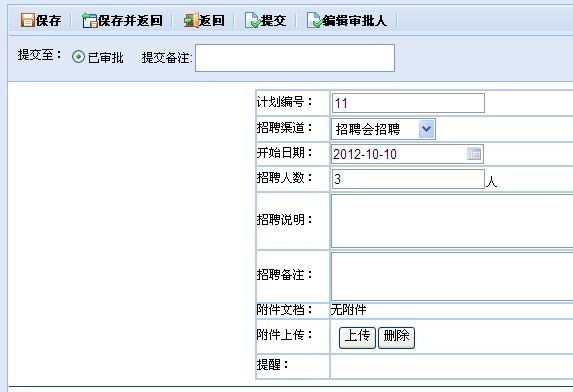Image resolution: width=573 pixels, height=392 pixels.
Task: Focus the 提交备注 text box
Action: pos(295,58)
